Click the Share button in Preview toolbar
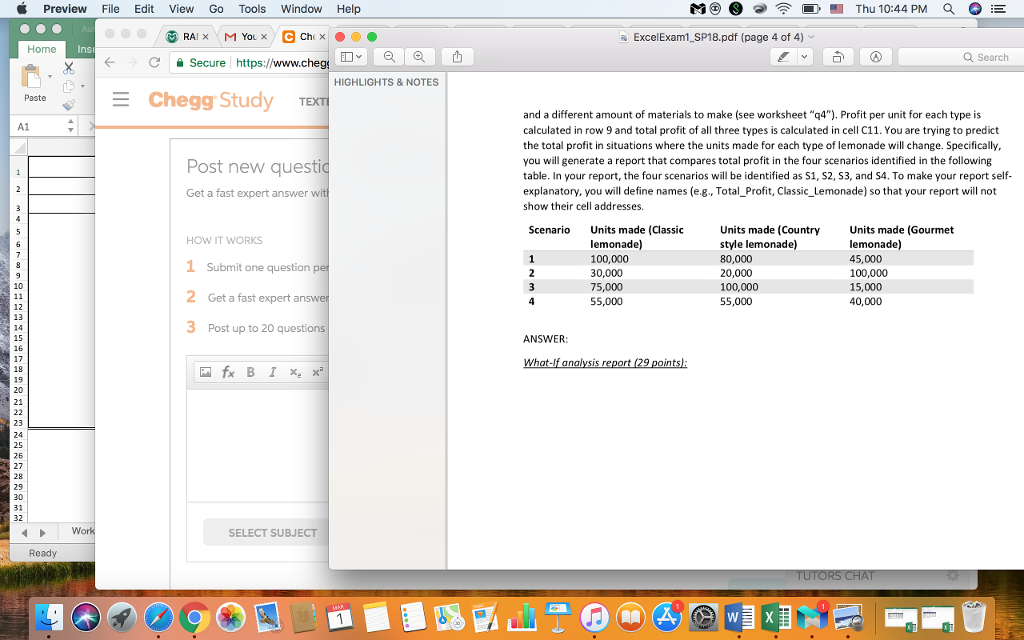1024x640 pixels. click(x=457, y=57)
